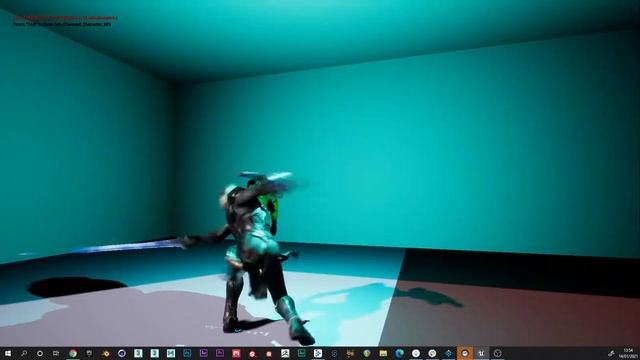Open the system tray clock and date

click(x=628, y=353)
